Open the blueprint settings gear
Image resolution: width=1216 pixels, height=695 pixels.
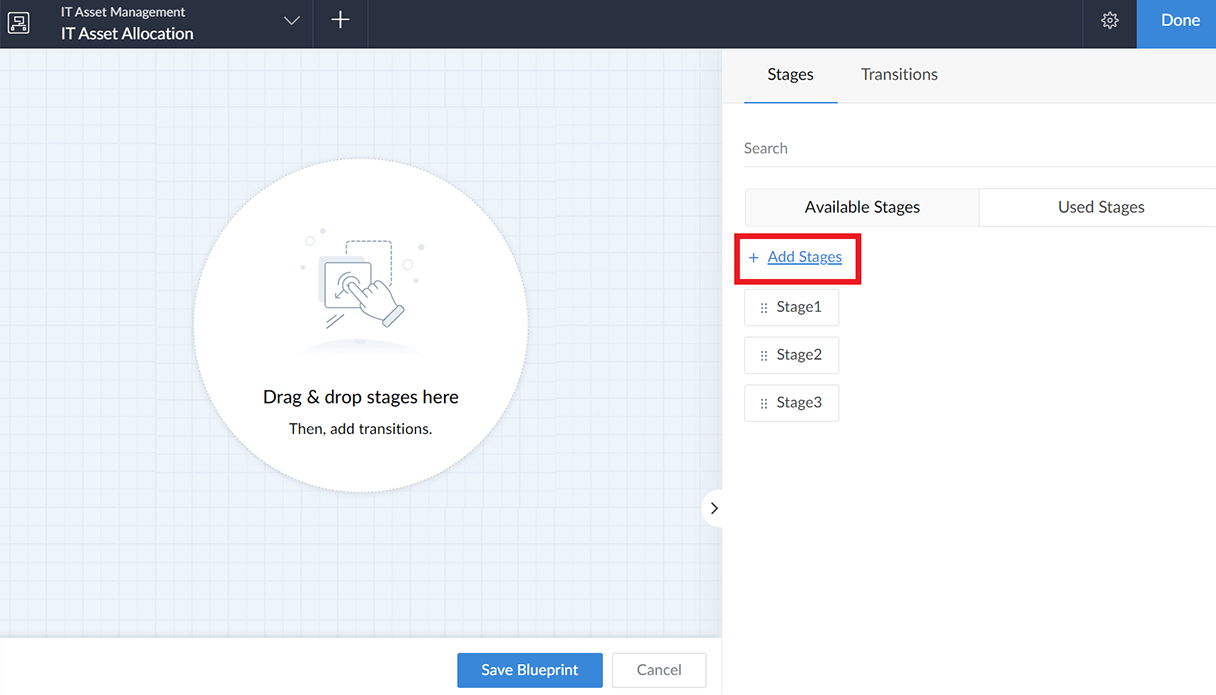coord(1109,19)
